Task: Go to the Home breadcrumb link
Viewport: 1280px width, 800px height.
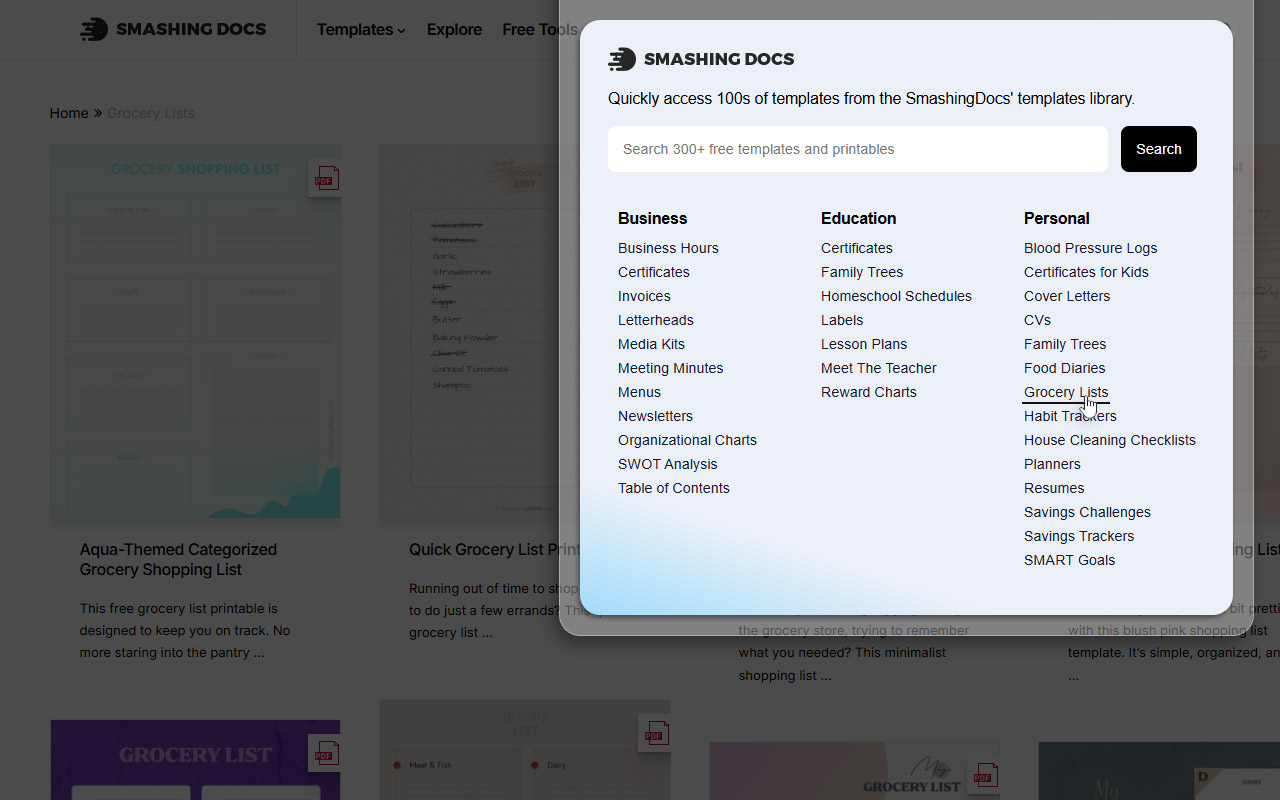Action: (69, 113)
